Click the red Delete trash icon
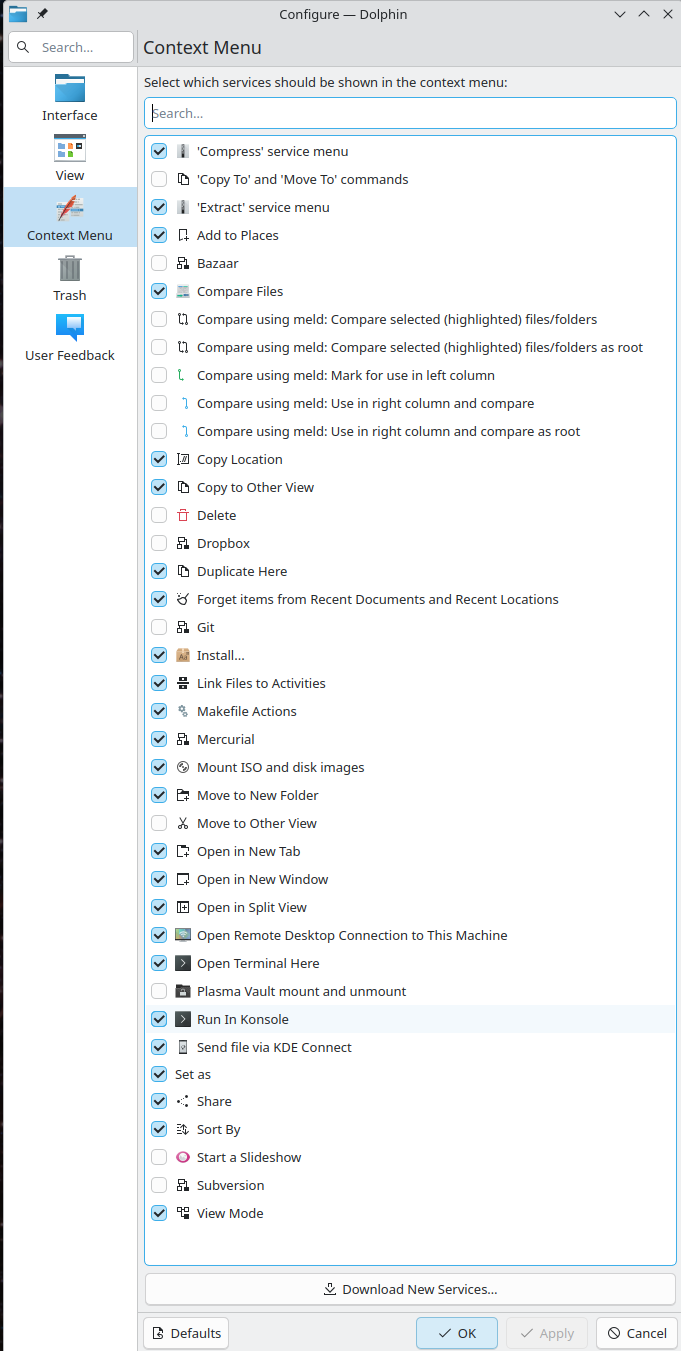Image resolution: width=681 pixels, height=1351 pixels. pos(183,516)
